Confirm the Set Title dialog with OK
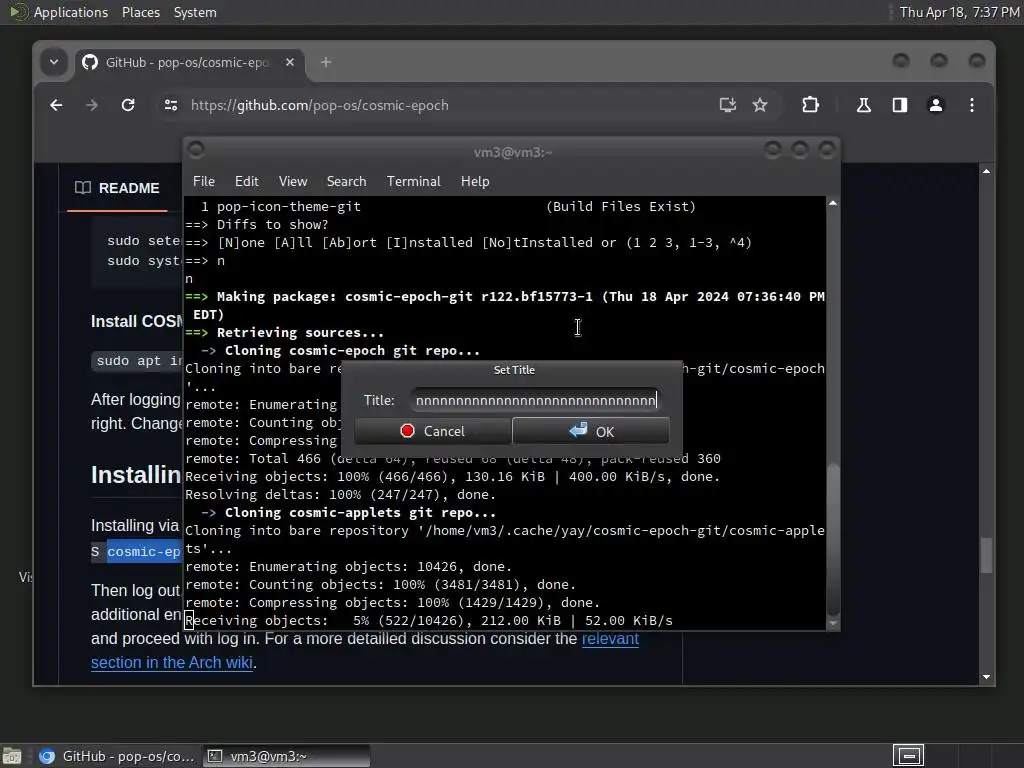 (591, 431)
